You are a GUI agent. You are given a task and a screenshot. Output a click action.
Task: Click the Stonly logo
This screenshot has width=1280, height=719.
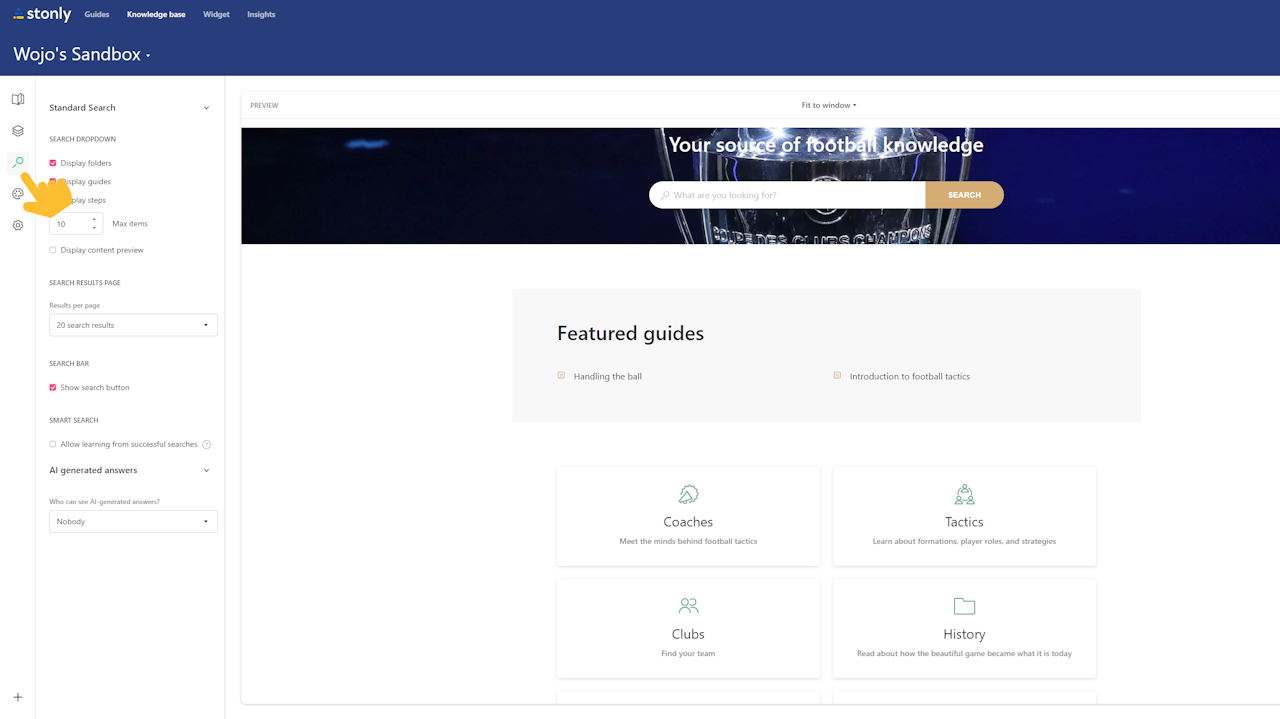click(42, 14)
